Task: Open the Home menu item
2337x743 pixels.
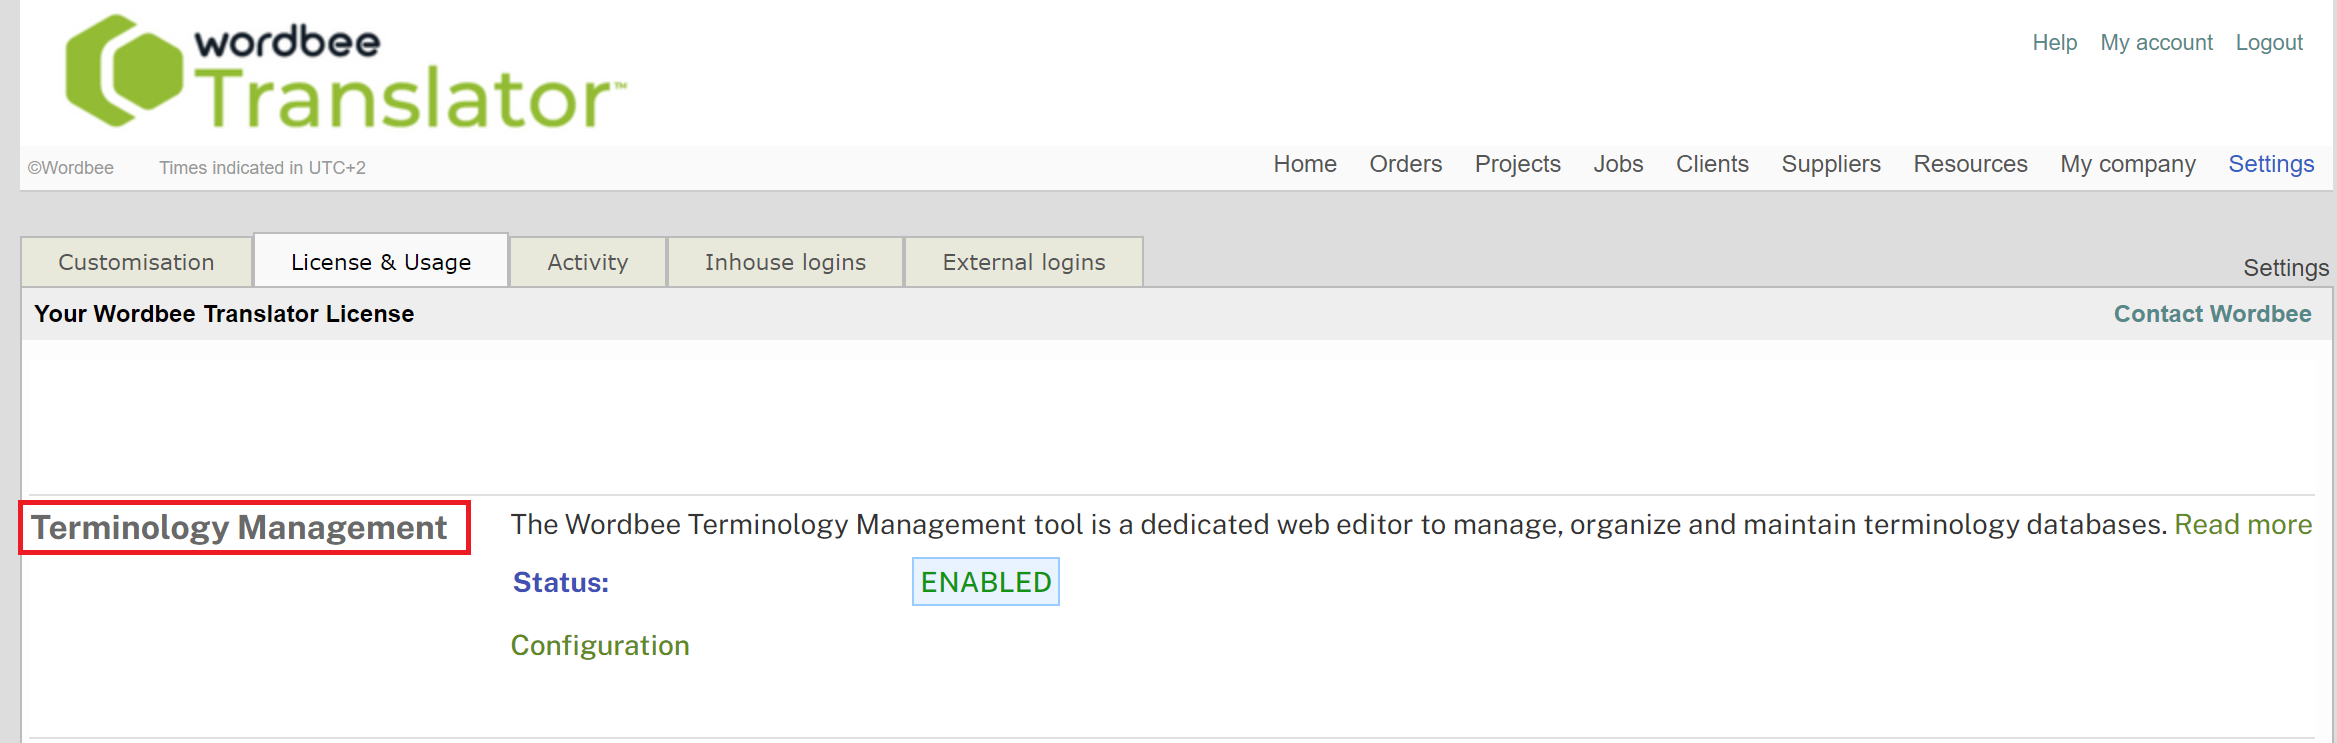Action: point(1305,164)
